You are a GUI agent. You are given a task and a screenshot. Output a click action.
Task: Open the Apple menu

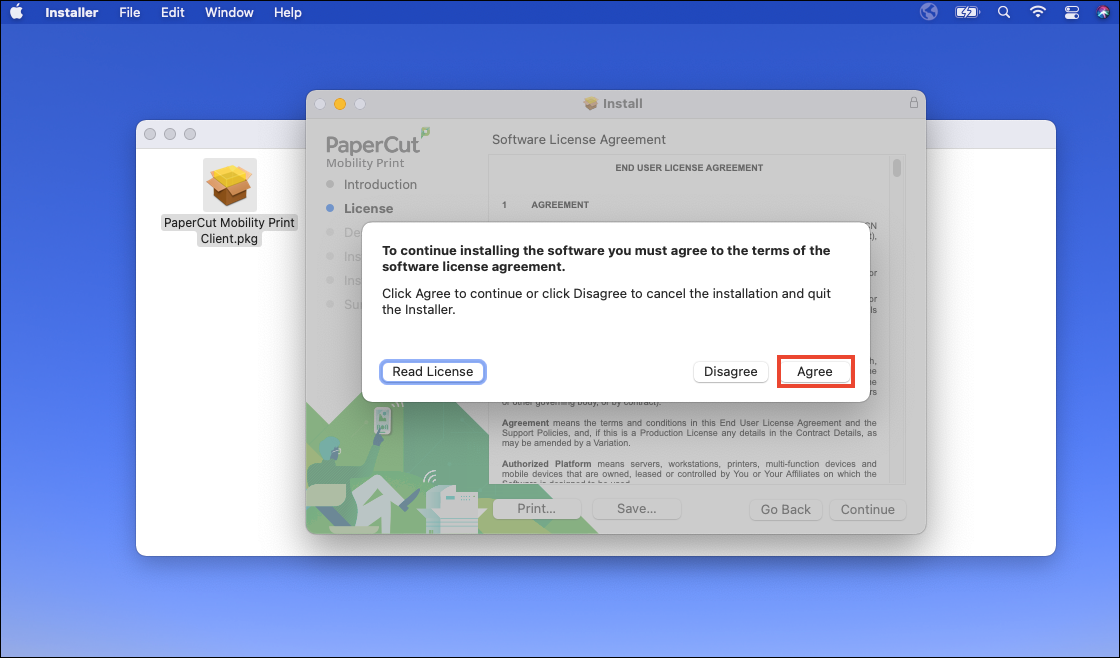(x=16, y=12)
